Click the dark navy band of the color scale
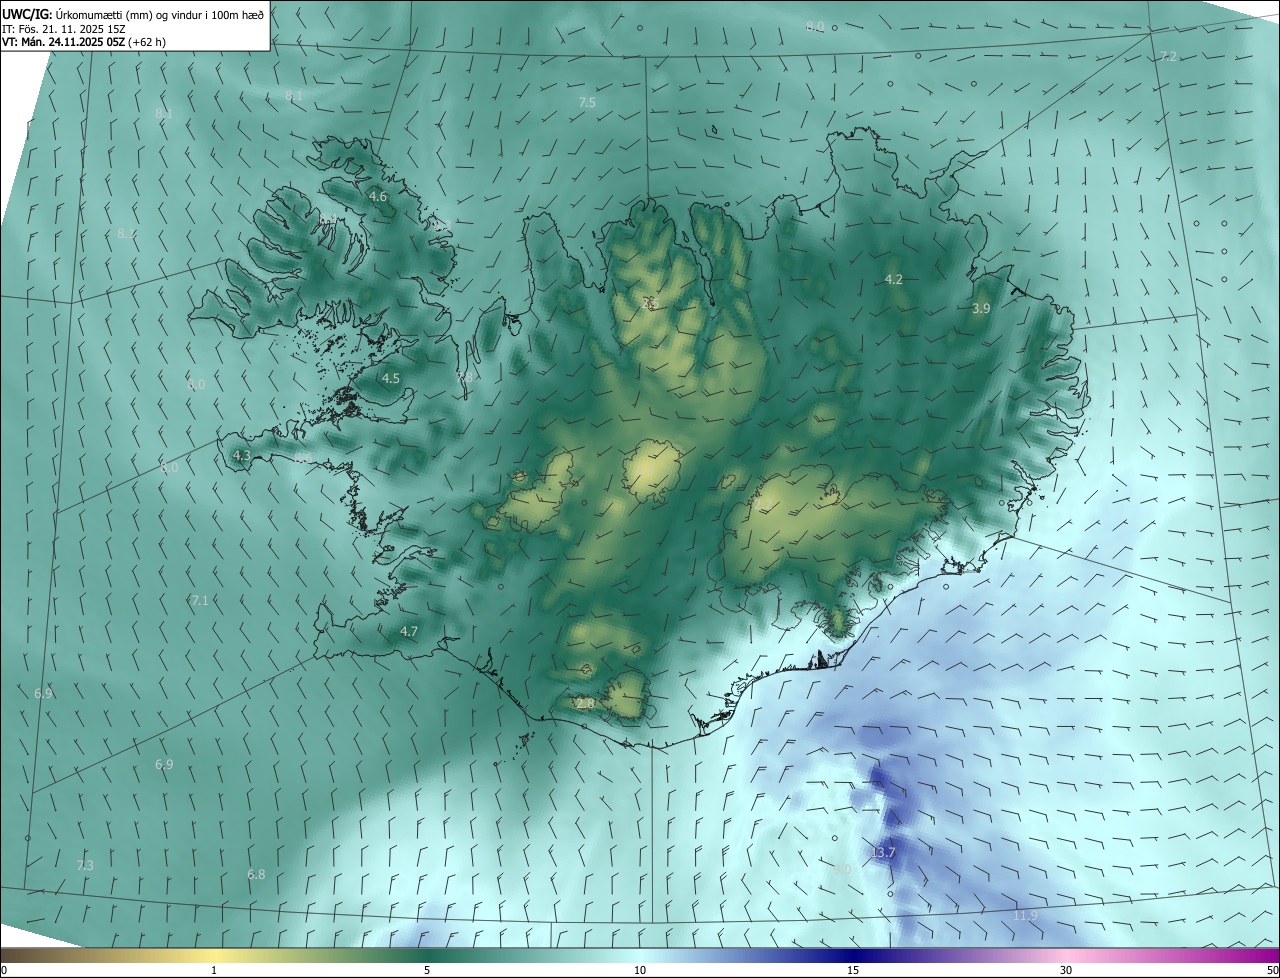The image size is (1280, 978). 853,955
